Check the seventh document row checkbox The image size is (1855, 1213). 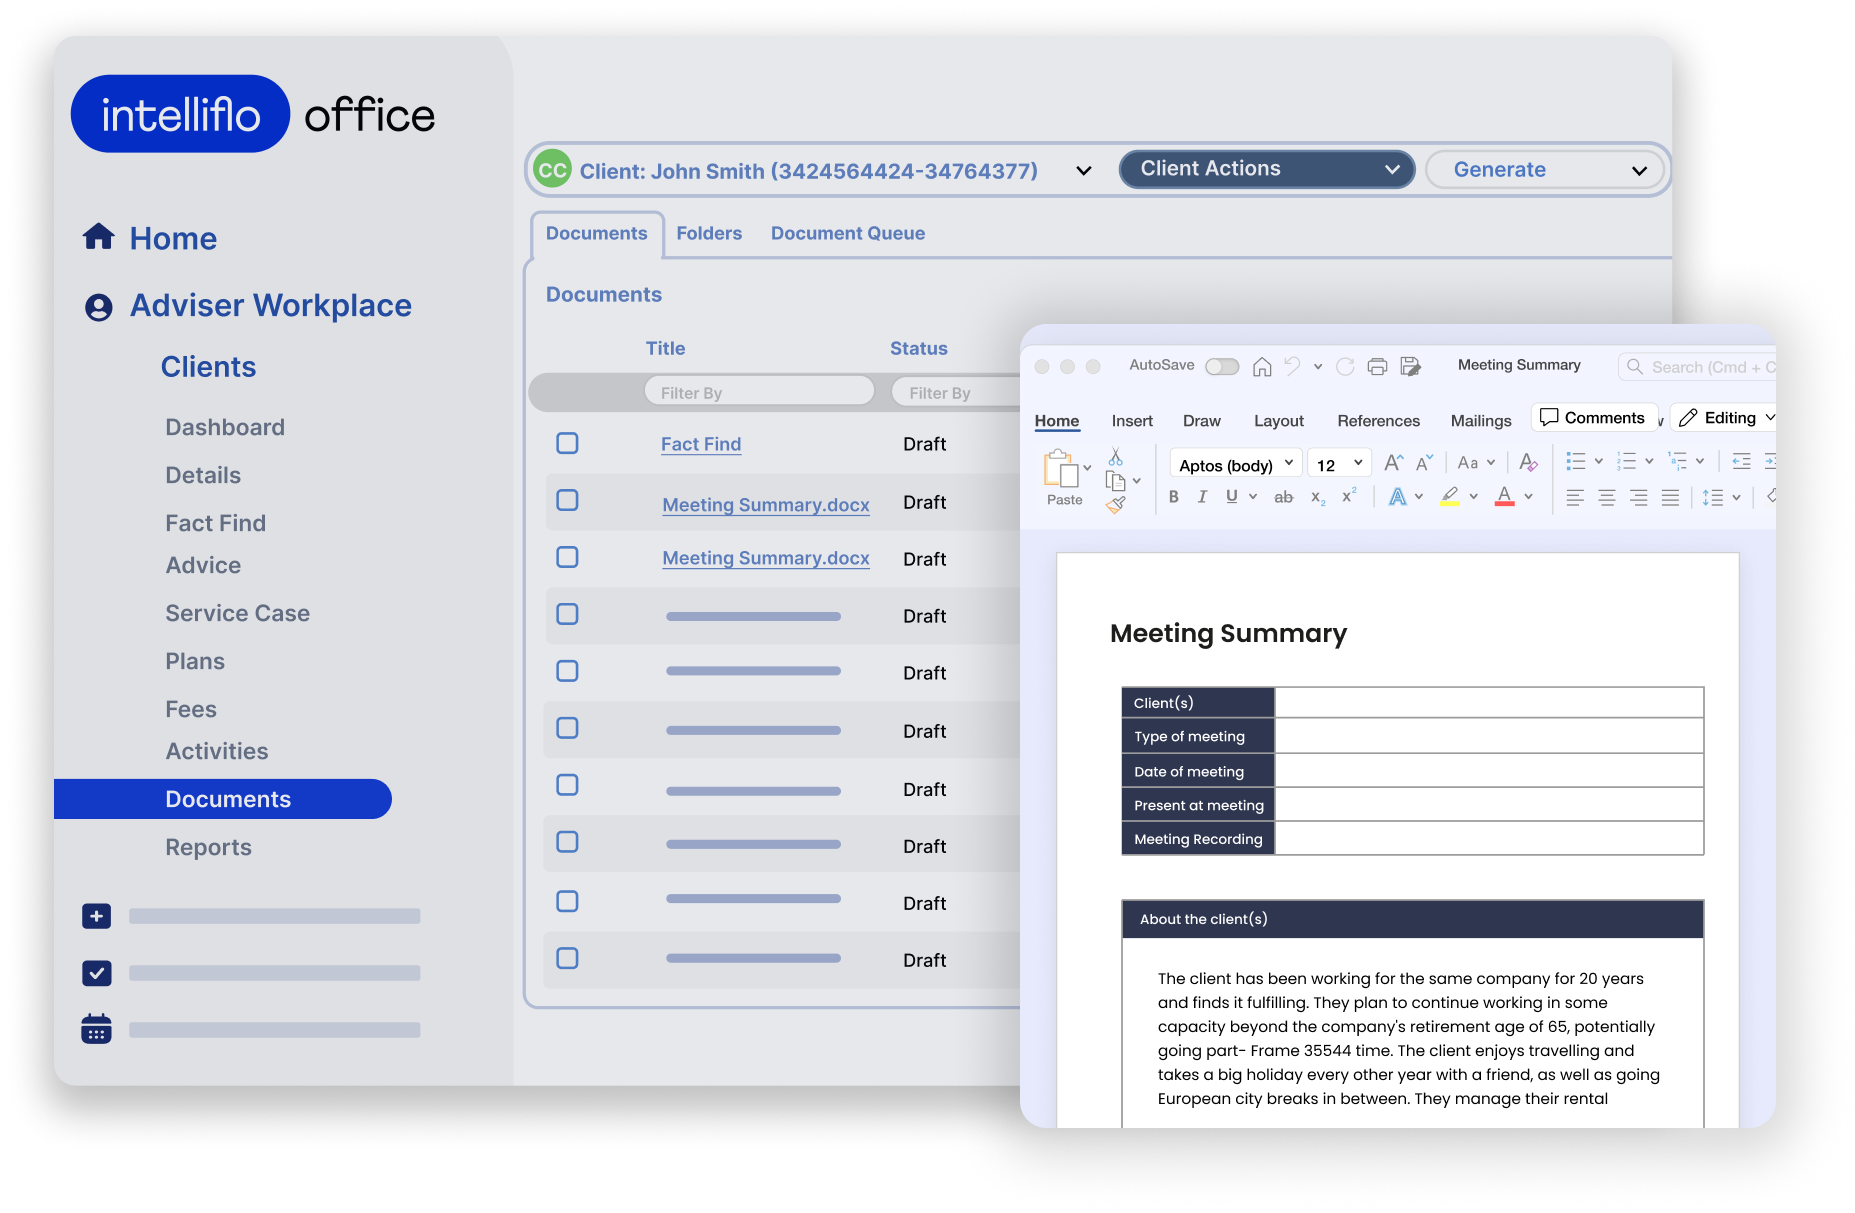567,785
